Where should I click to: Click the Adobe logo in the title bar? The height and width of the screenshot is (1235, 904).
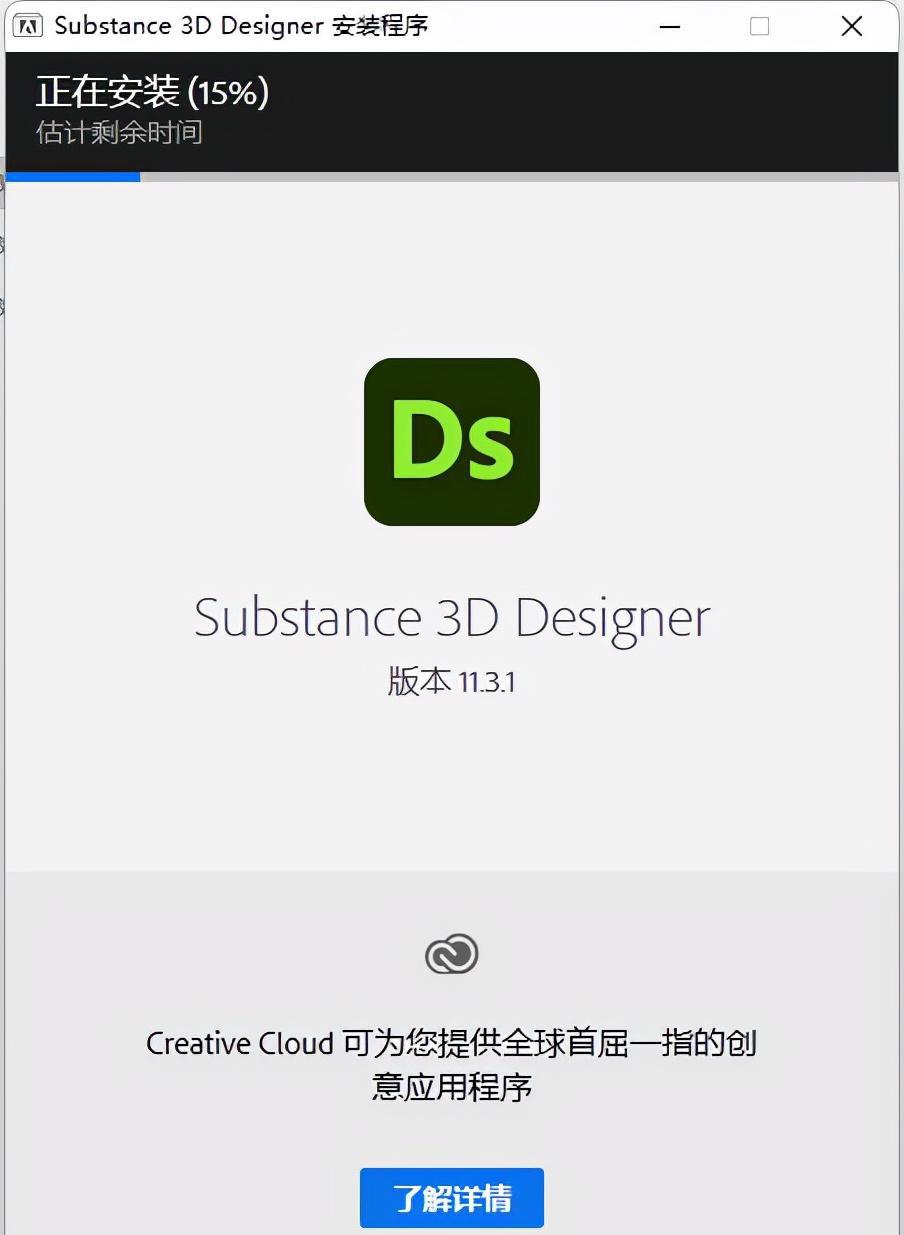(x=30, y=26)
